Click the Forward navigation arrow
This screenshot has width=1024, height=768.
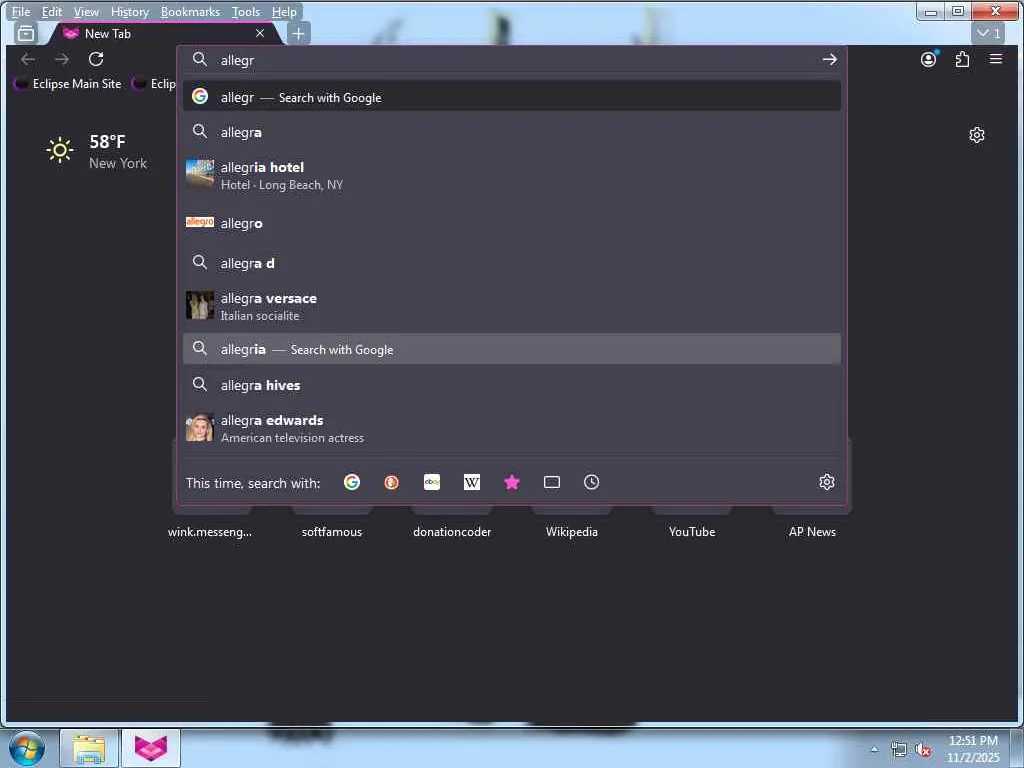tap(62, 59)
